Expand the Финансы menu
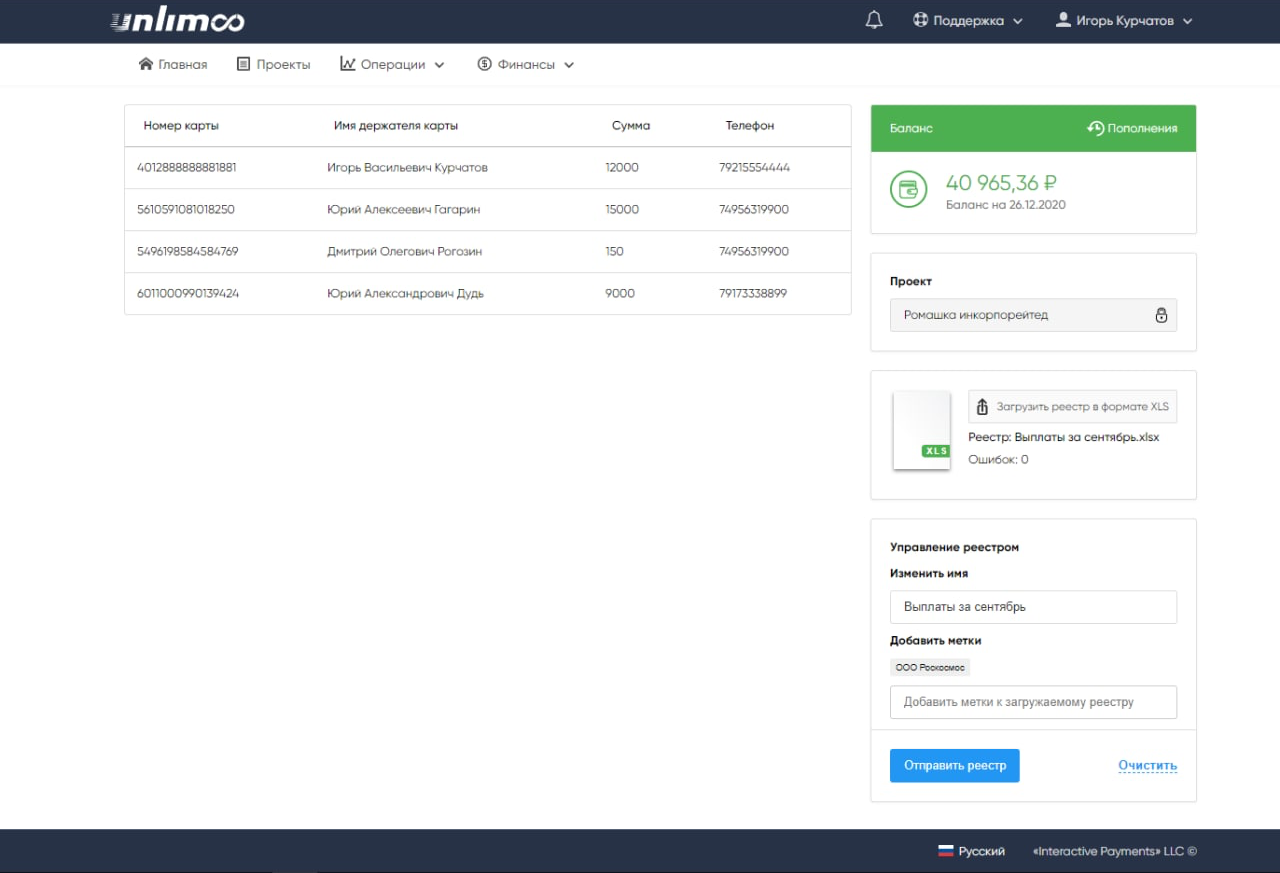 click(525, 63)
